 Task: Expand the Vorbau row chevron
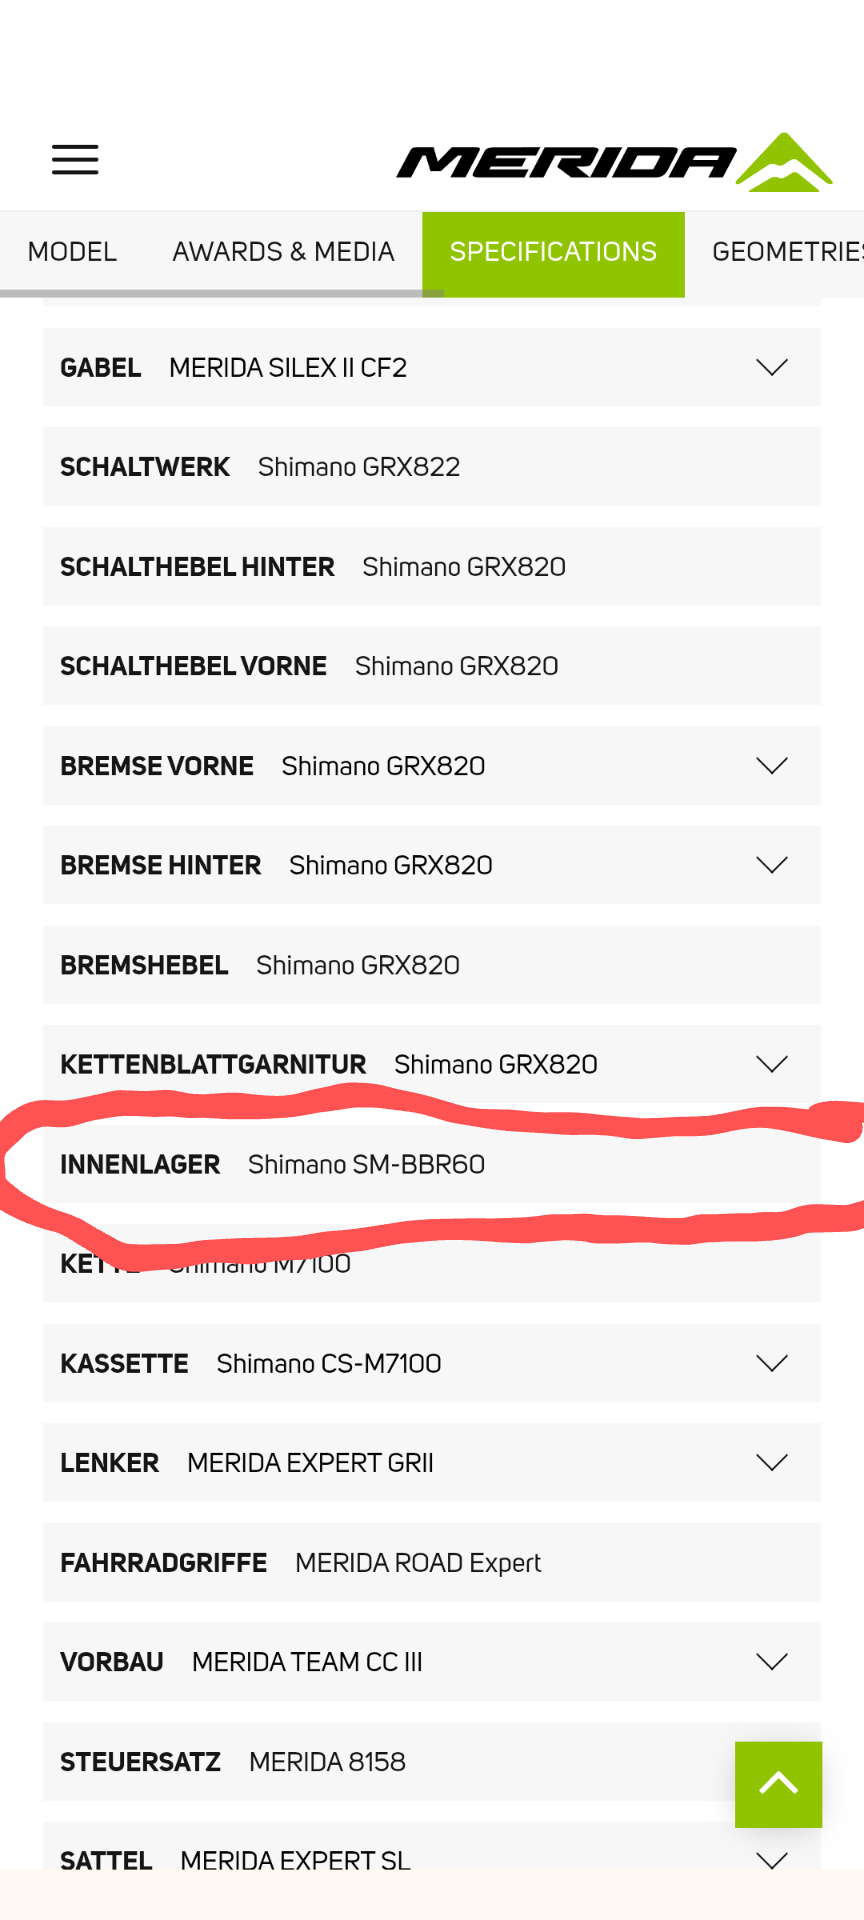772,1662
